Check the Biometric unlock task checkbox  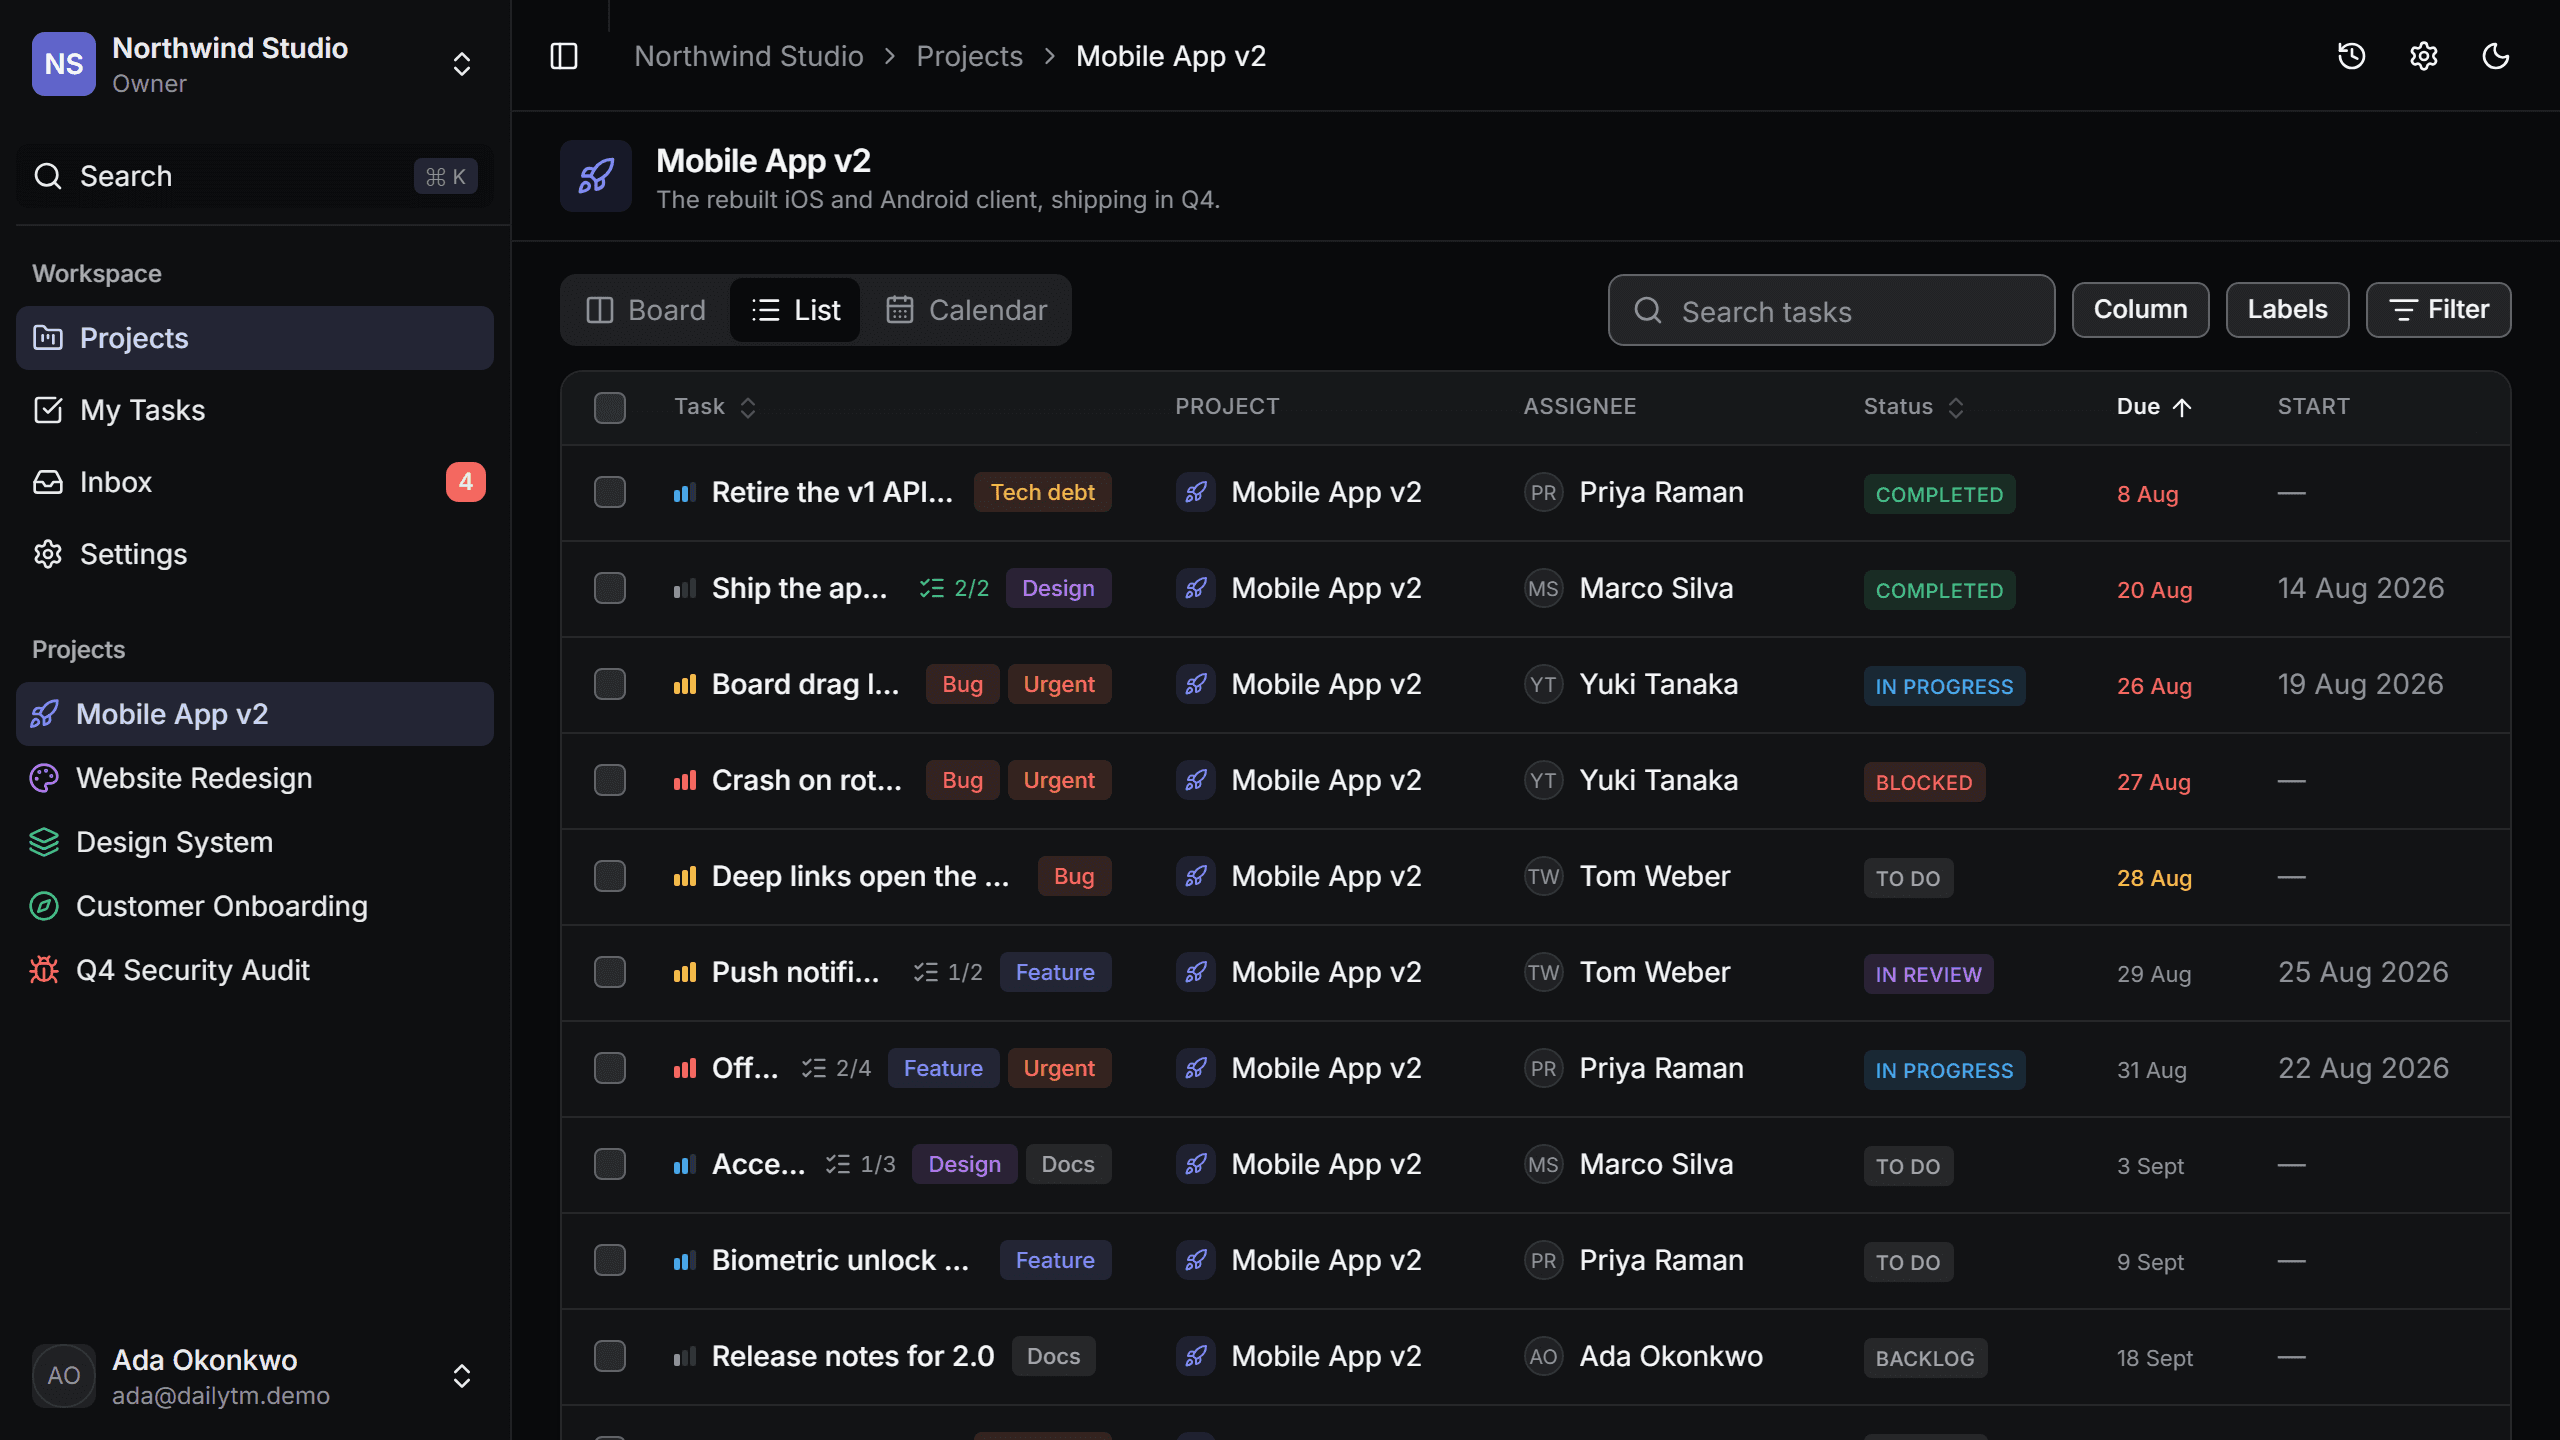click(x=610, y=1260)
